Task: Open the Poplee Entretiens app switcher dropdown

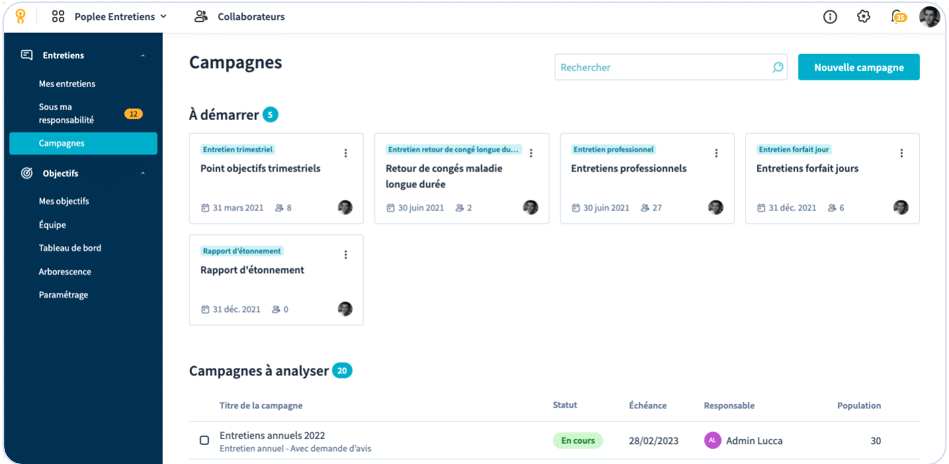Action: (x=111, y=17)
